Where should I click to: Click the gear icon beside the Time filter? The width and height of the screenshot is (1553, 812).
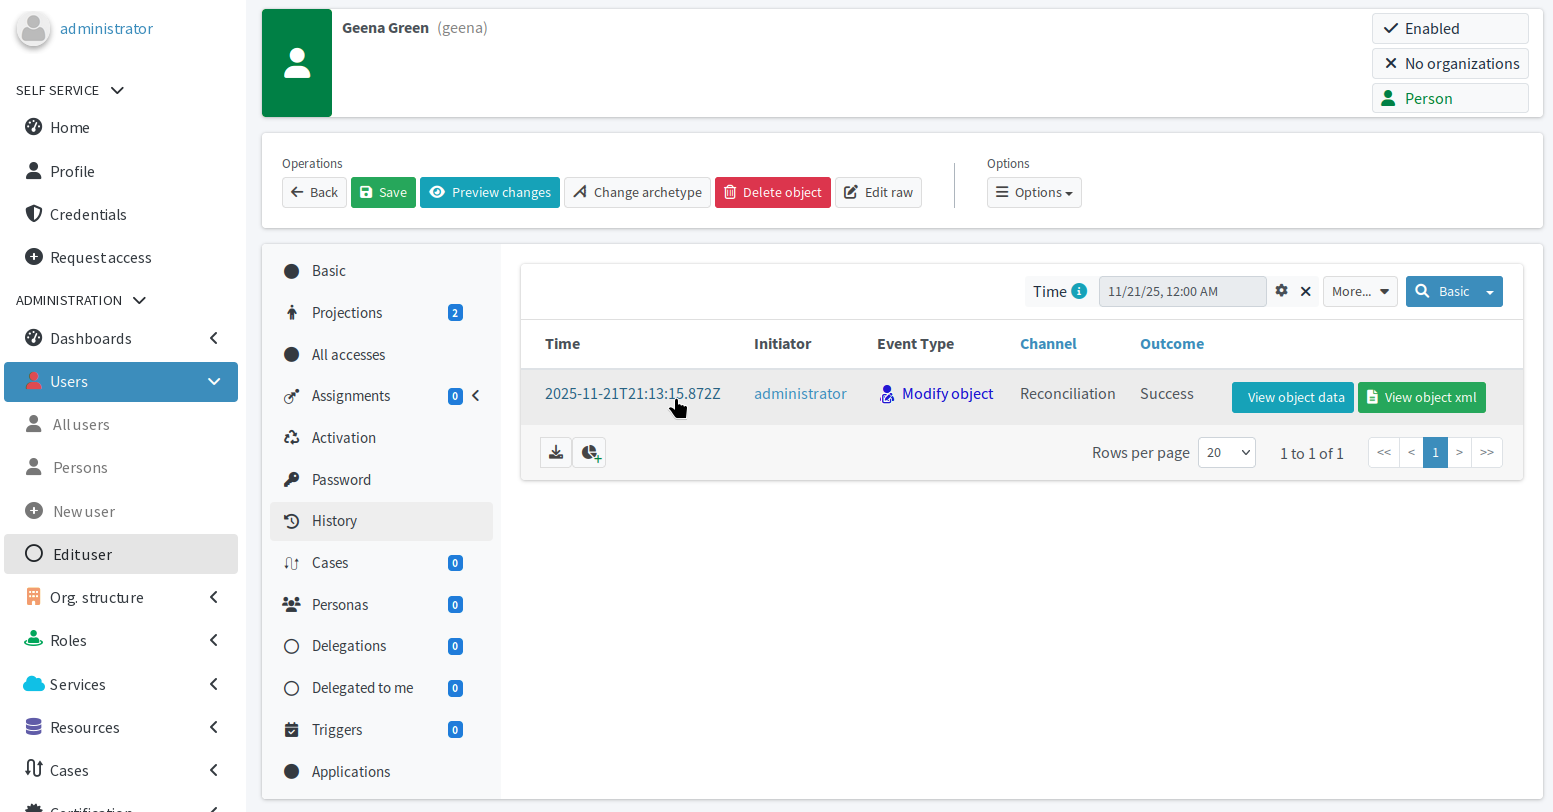click(x=1281, y=291)
